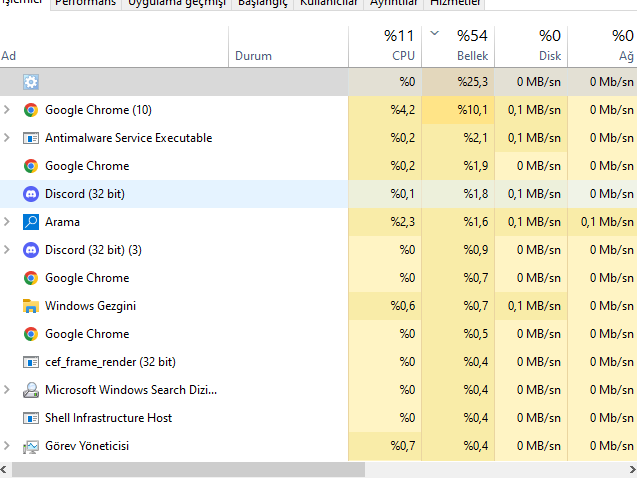The height and width of the screenshot is (478, 637).
Task: Click the Discord (32 bit) (3) icon
Action: pos(31,250)
